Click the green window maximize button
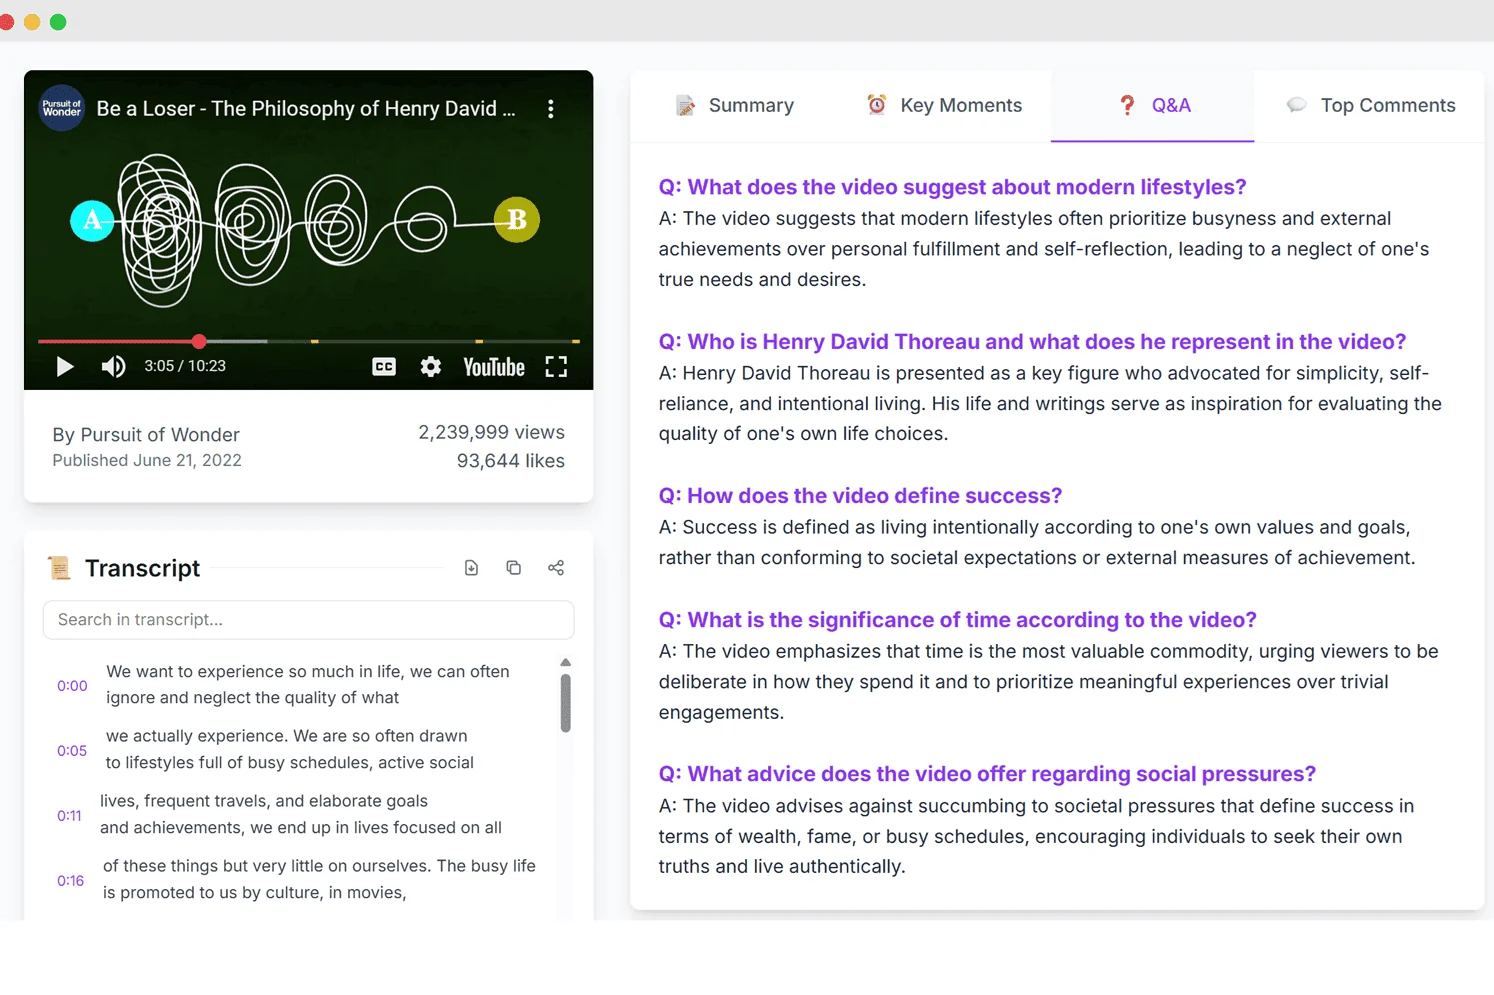This screenshot has width=1494, height=995. coord(58,22)
